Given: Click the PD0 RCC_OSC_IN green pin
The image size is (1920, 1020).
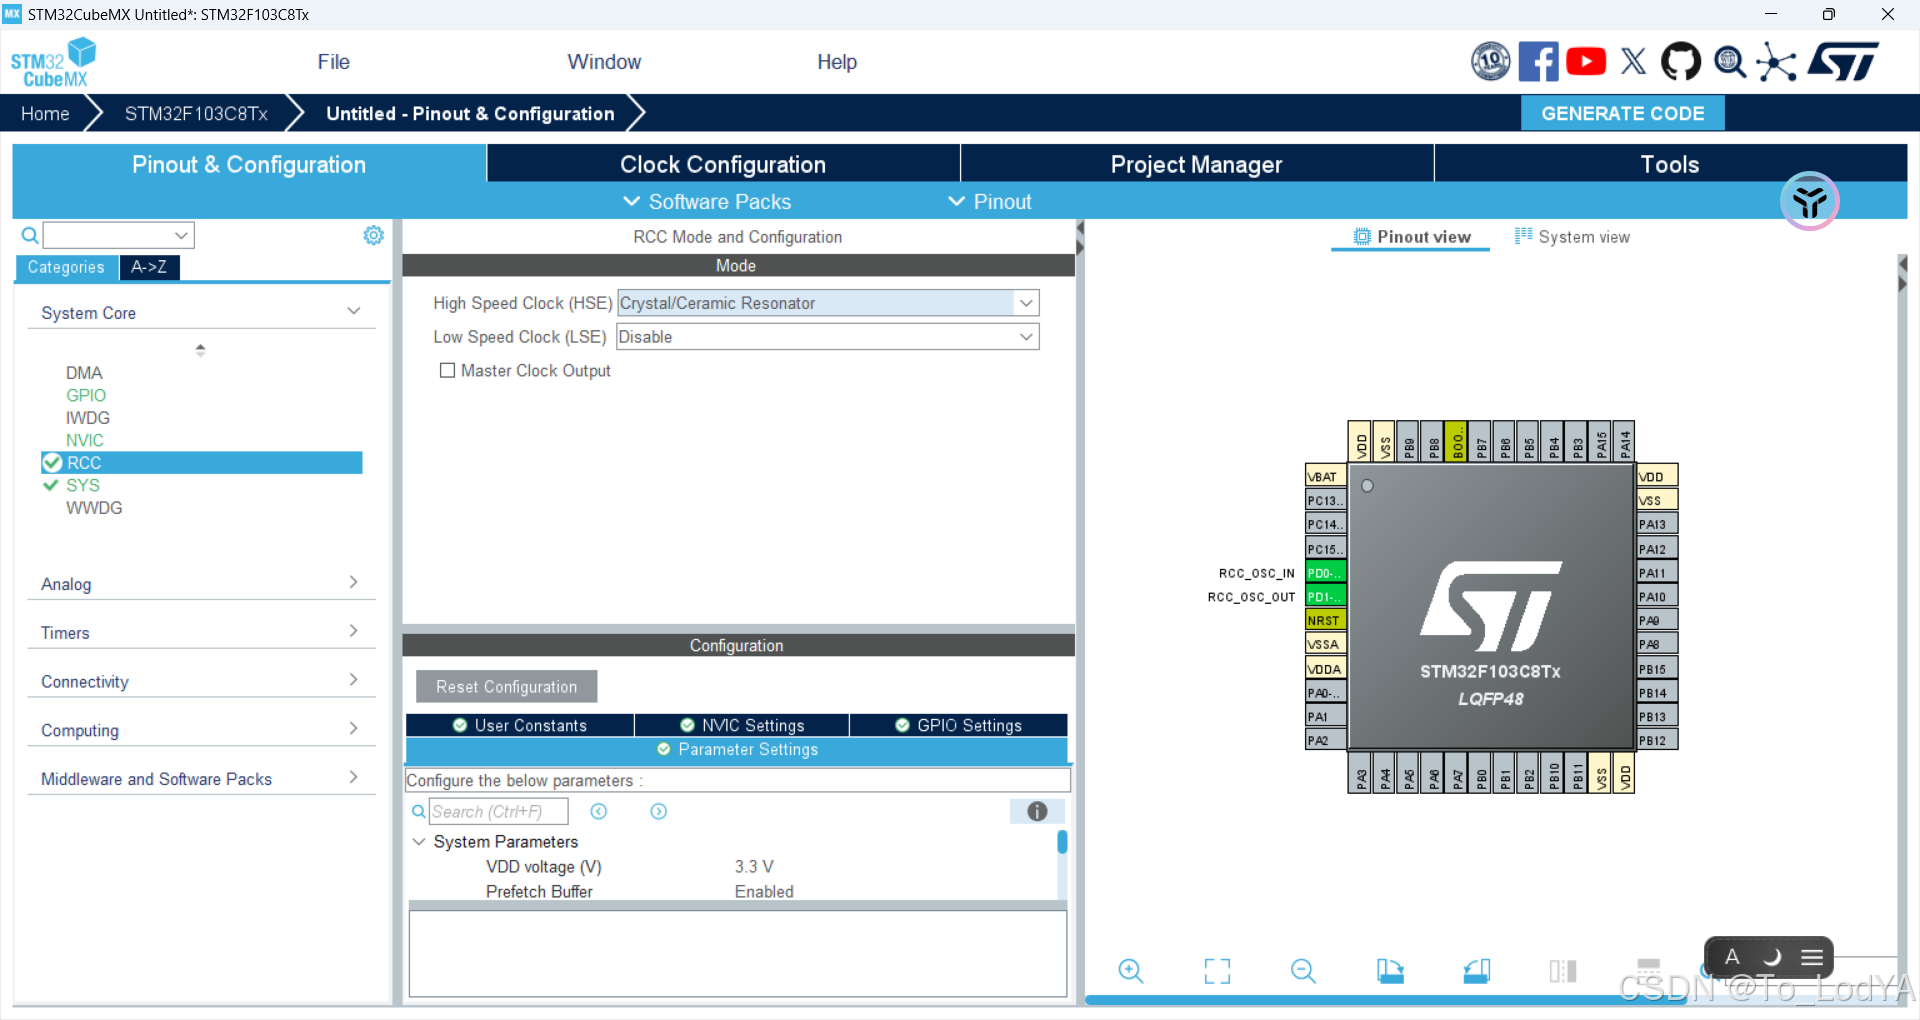Looking at the screenshot, I should coord(1325,573).
